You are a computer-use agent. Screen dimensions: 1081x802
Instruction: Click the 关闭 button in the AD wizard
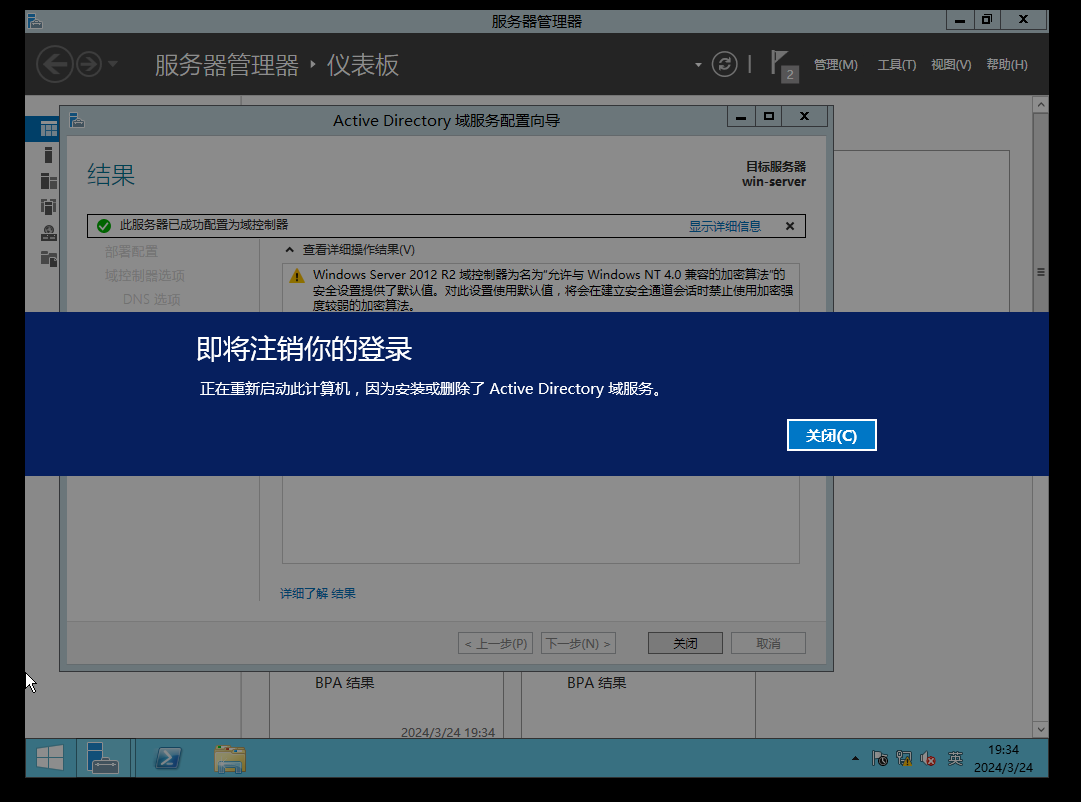point(685,643)
